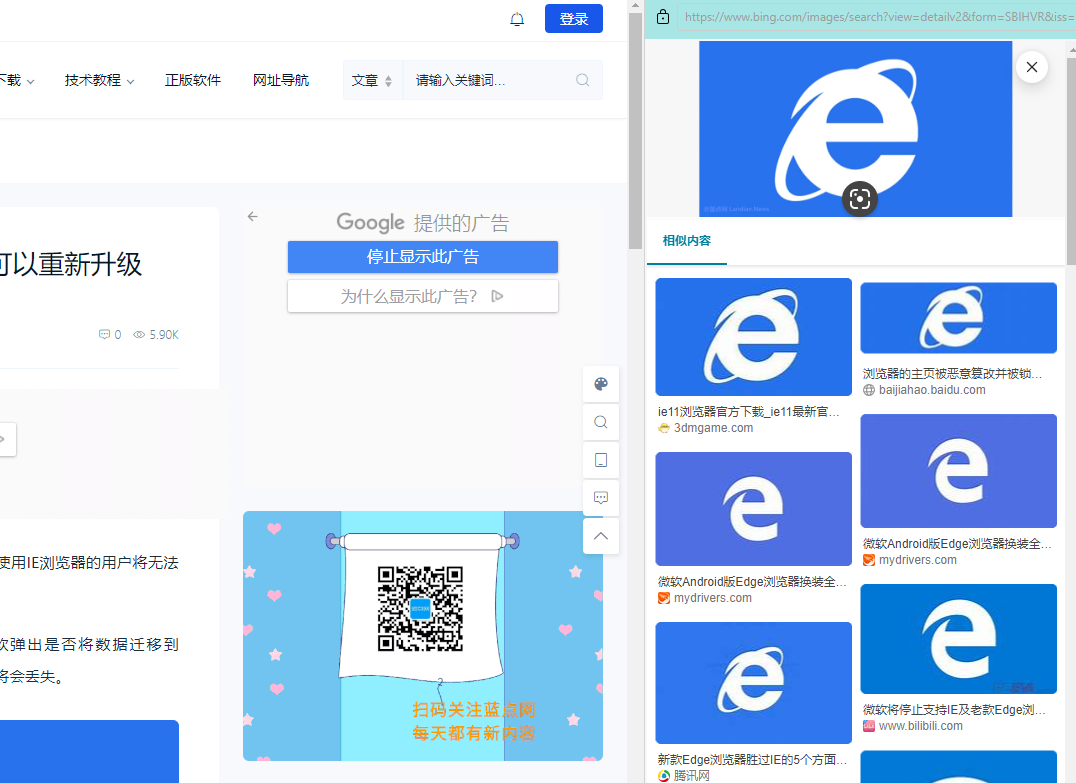Click the notification bell icon

[x=517, y=19]
